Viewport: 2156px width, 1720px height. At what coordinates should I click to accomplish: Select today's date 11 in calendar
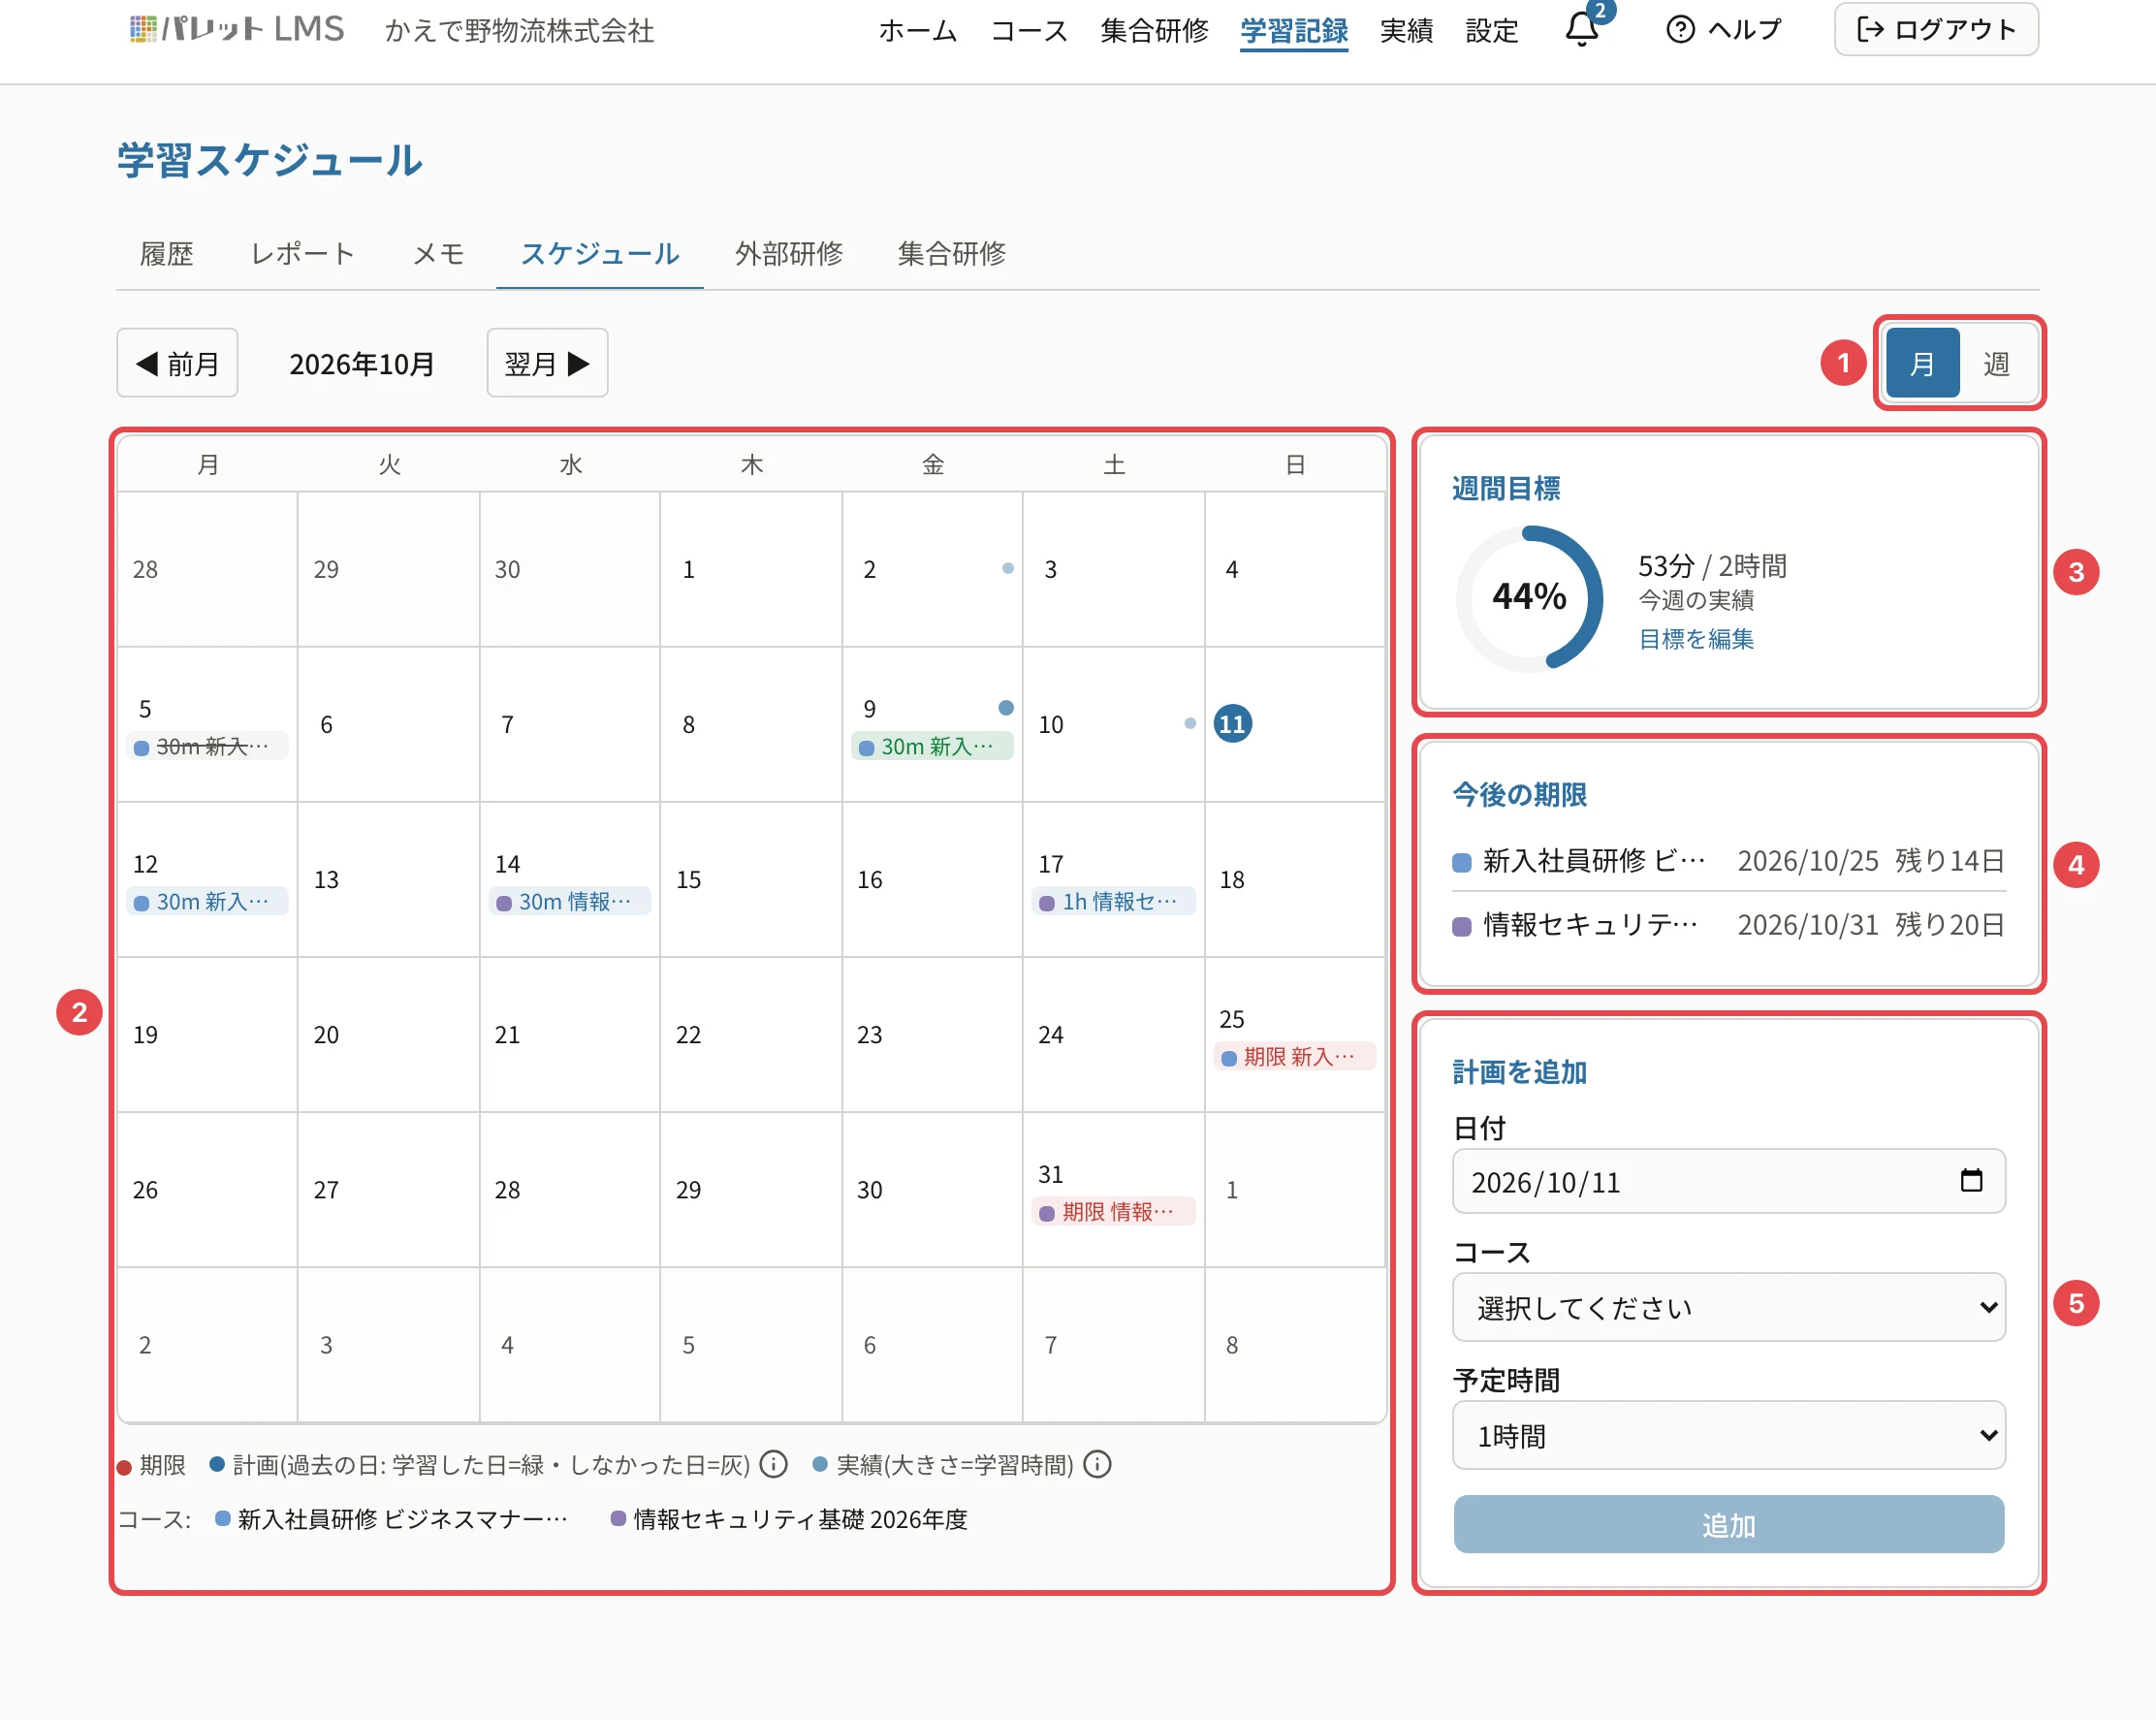pos(1232,723)
